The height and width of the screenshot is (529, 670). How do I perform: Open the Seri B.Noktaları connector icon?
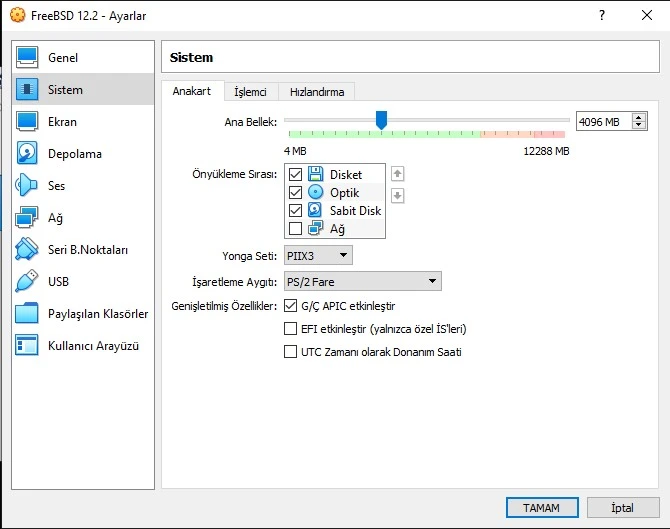(x=27, y=250)
